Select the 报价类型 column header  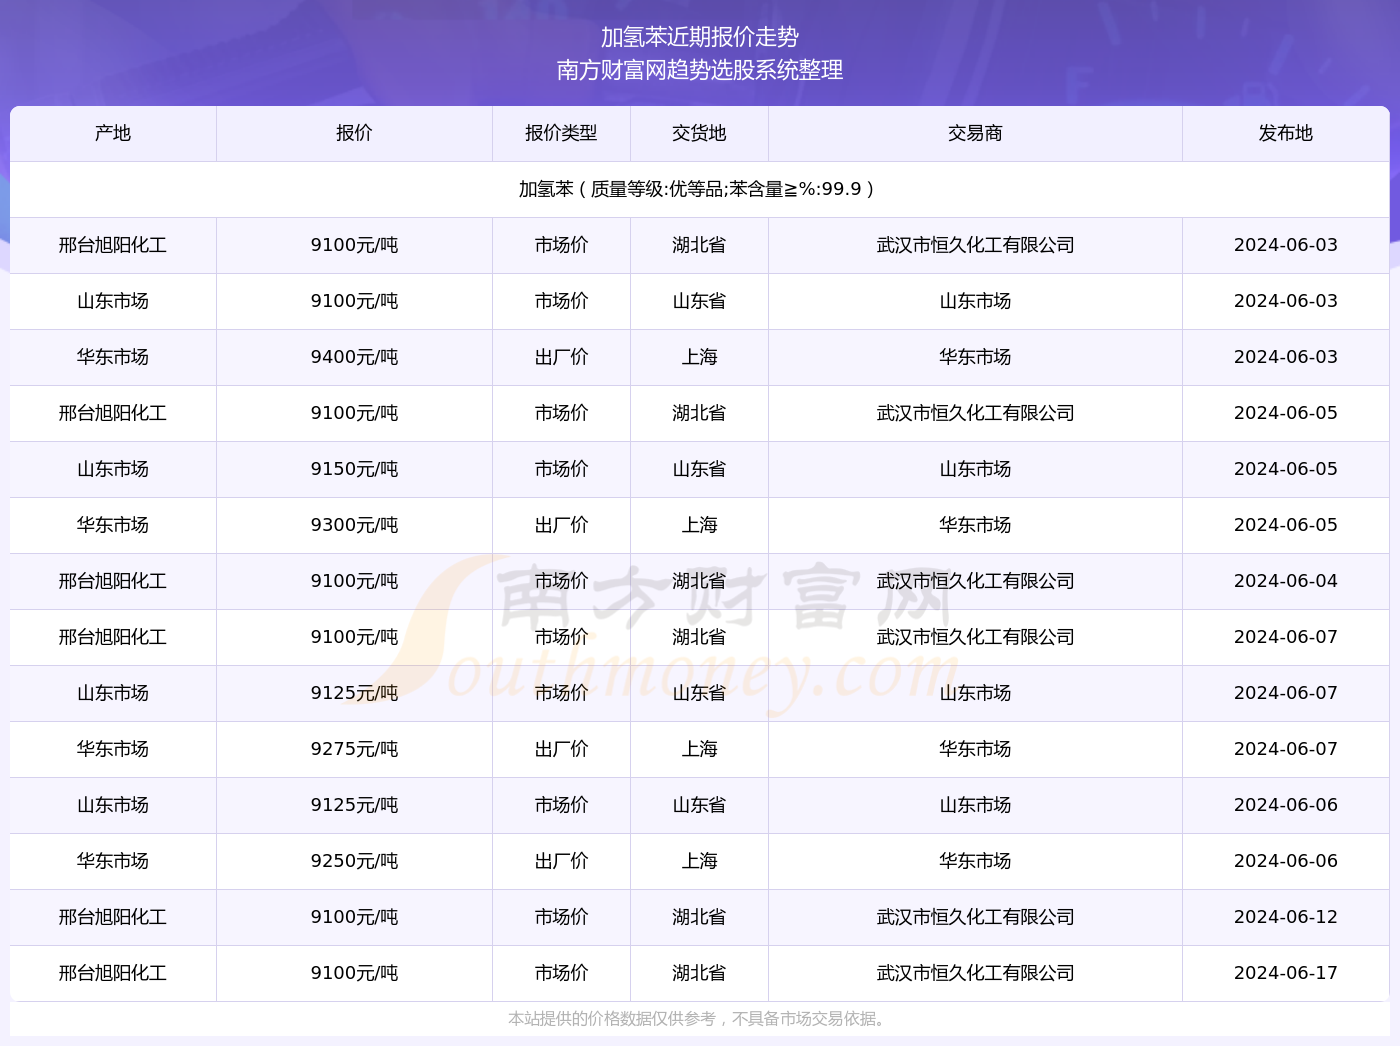(561, 133)
